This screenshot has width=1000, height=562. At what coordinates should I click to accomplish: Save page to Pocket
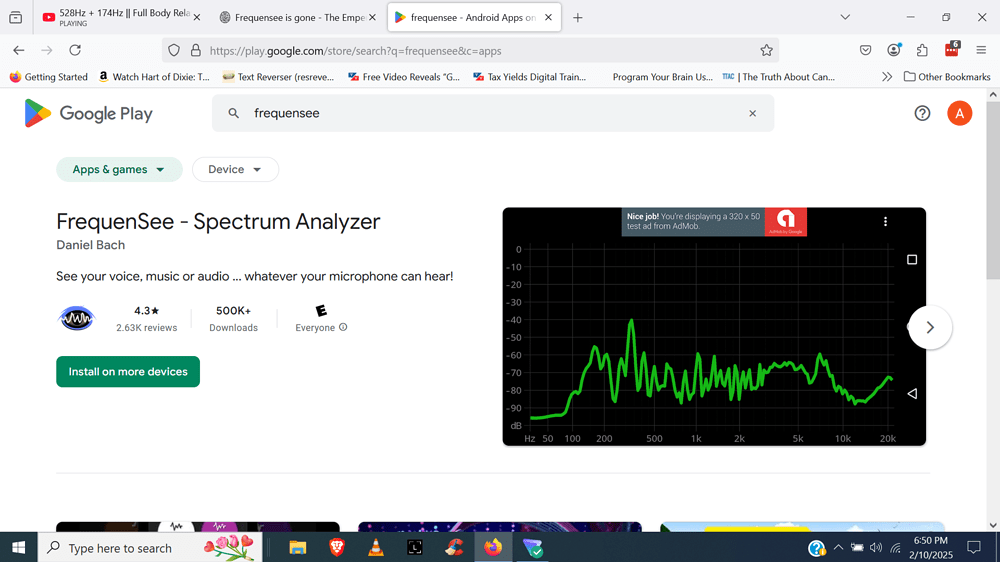865,50
